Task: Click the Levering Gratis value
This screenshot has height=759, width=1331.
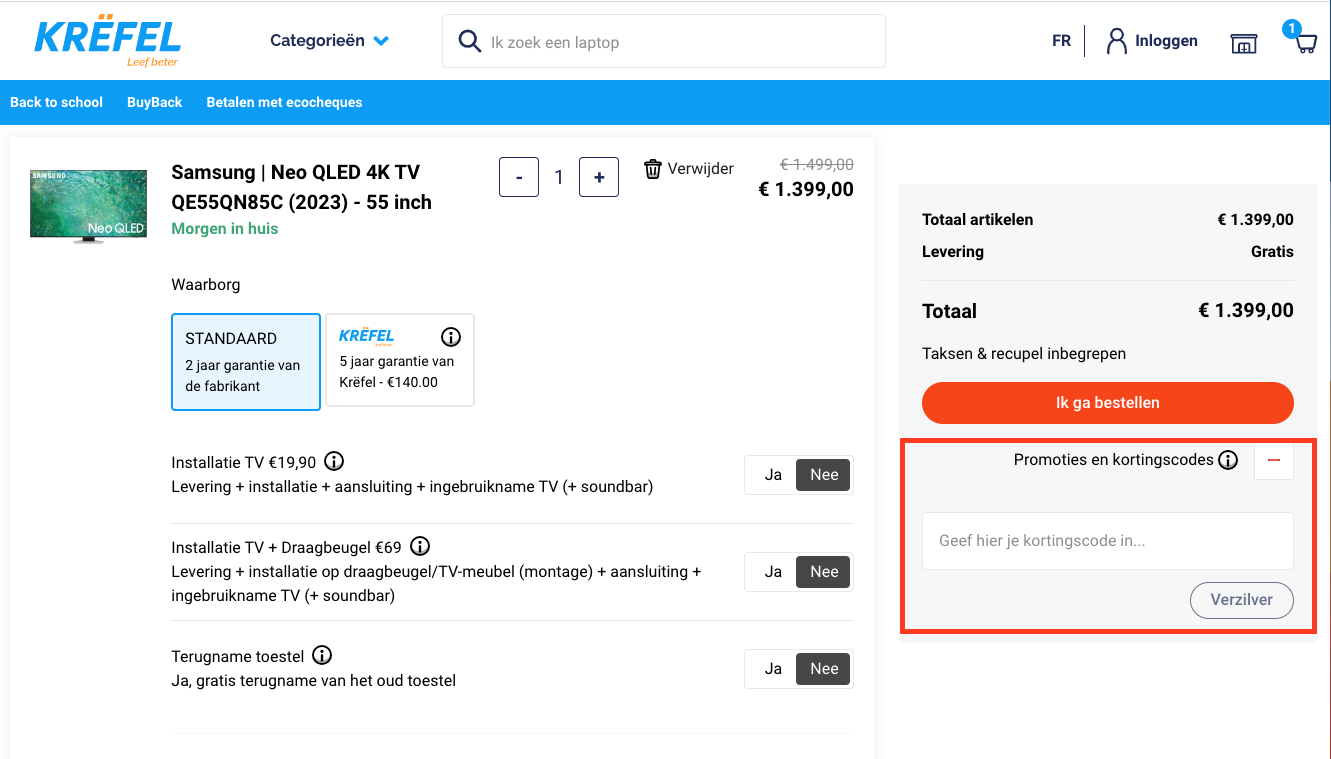Action: [x=1272, y=251]
